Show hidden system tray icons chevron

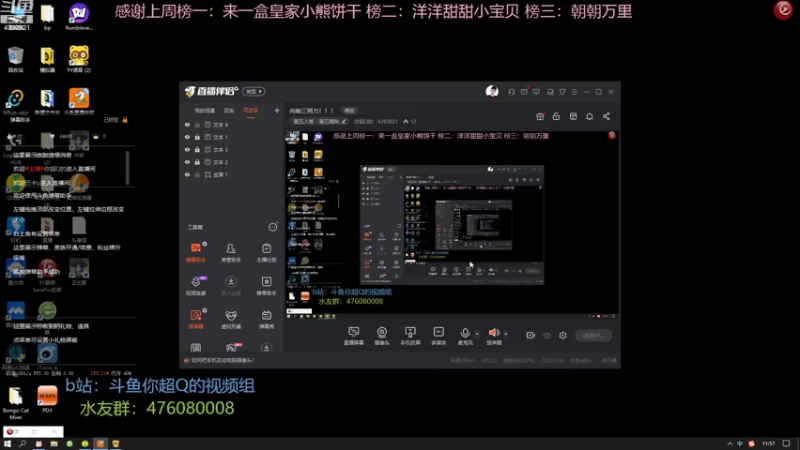tap(730, 444)
